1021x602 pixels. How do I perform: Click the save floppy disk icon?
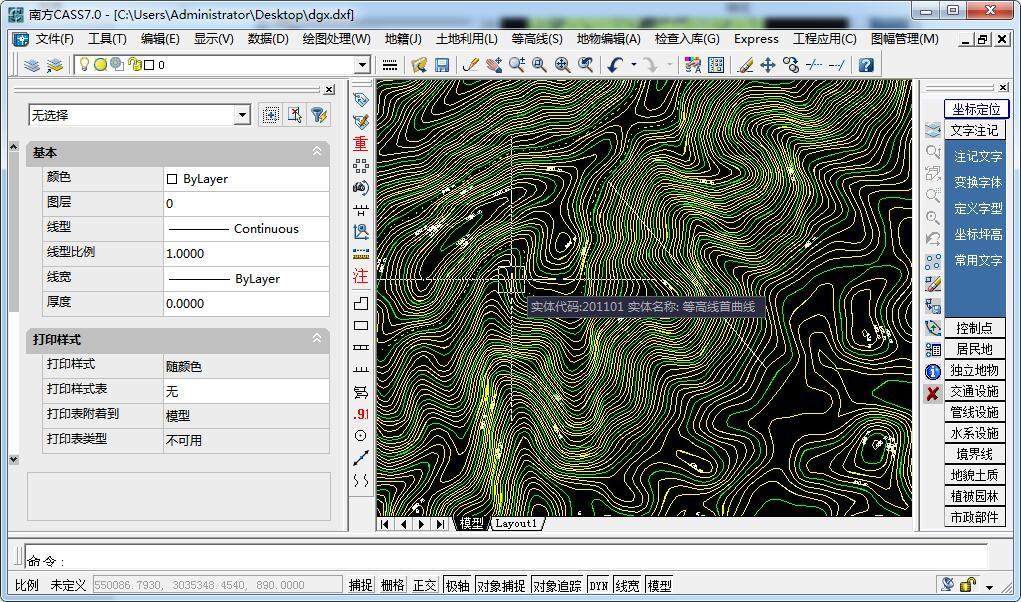[x=442, y=65]
